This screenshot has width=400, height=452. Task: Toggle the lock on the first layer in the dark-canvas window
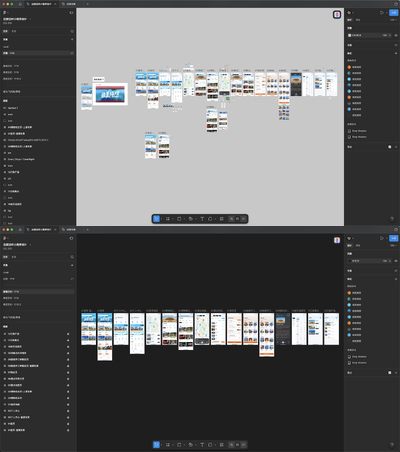[68, 334]
